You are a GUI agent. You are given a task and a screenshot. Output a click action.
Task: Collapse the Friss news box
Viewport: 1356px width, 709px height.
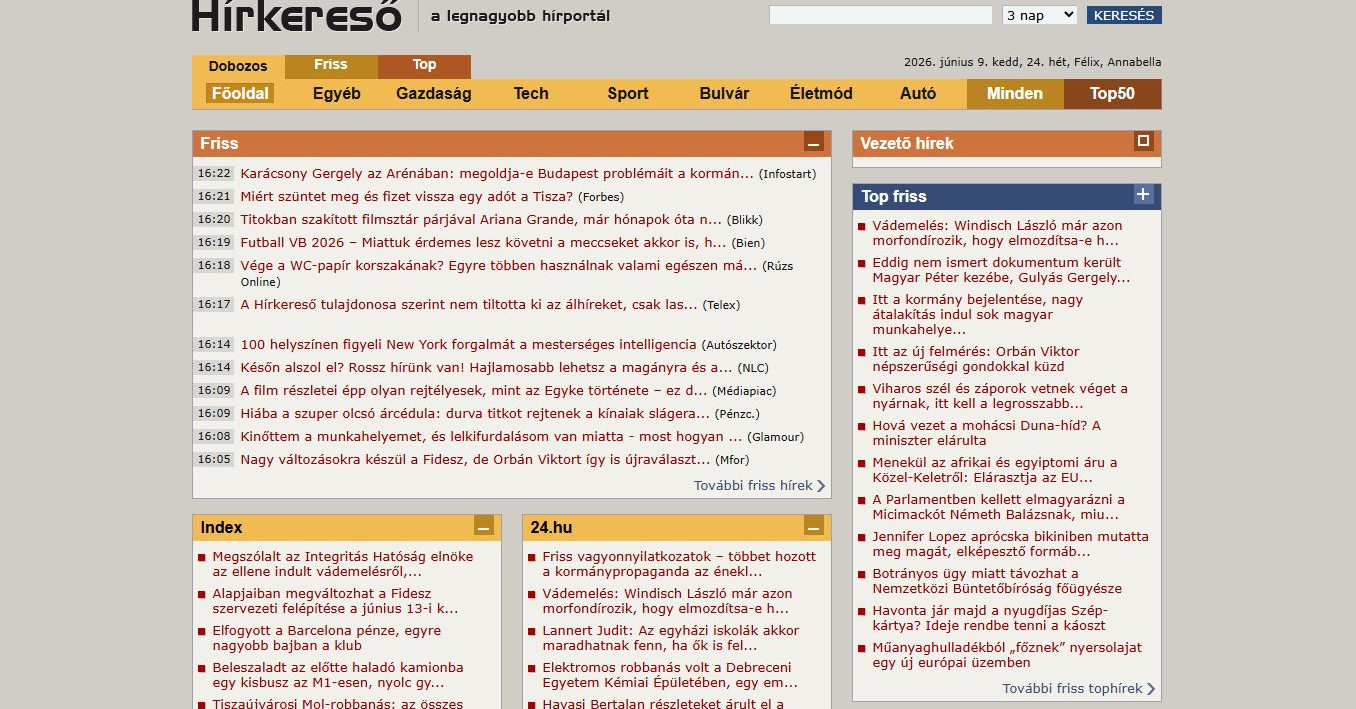814,142
